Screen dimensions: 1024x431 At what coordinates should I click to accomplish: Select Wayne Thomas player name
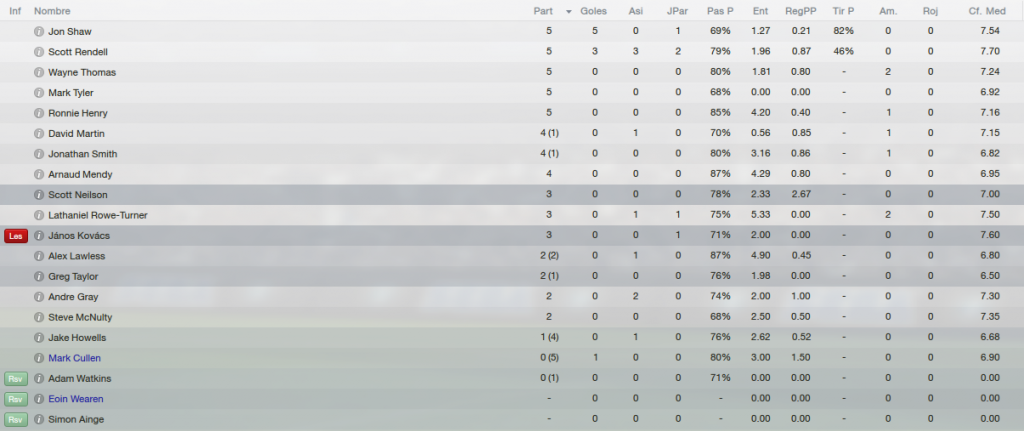[x=82, y=72]
